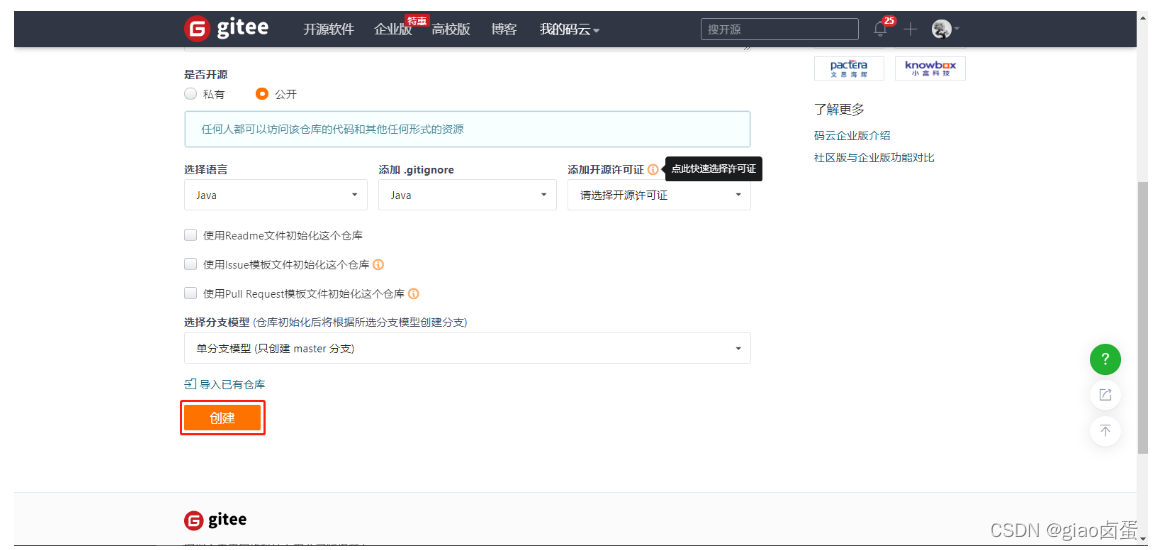Open the notification bell icon
1153x550 pixels.
pos(880,29)
